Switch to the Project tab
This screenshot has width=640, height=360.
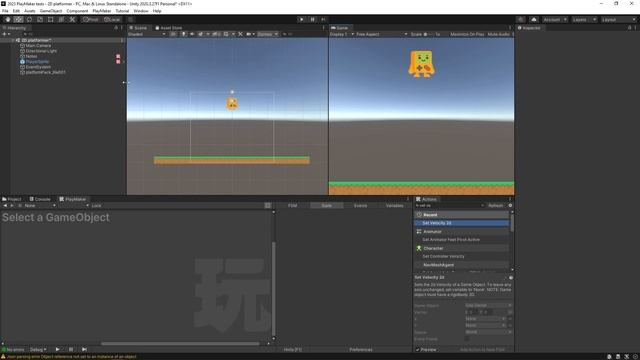click(12, 199)
